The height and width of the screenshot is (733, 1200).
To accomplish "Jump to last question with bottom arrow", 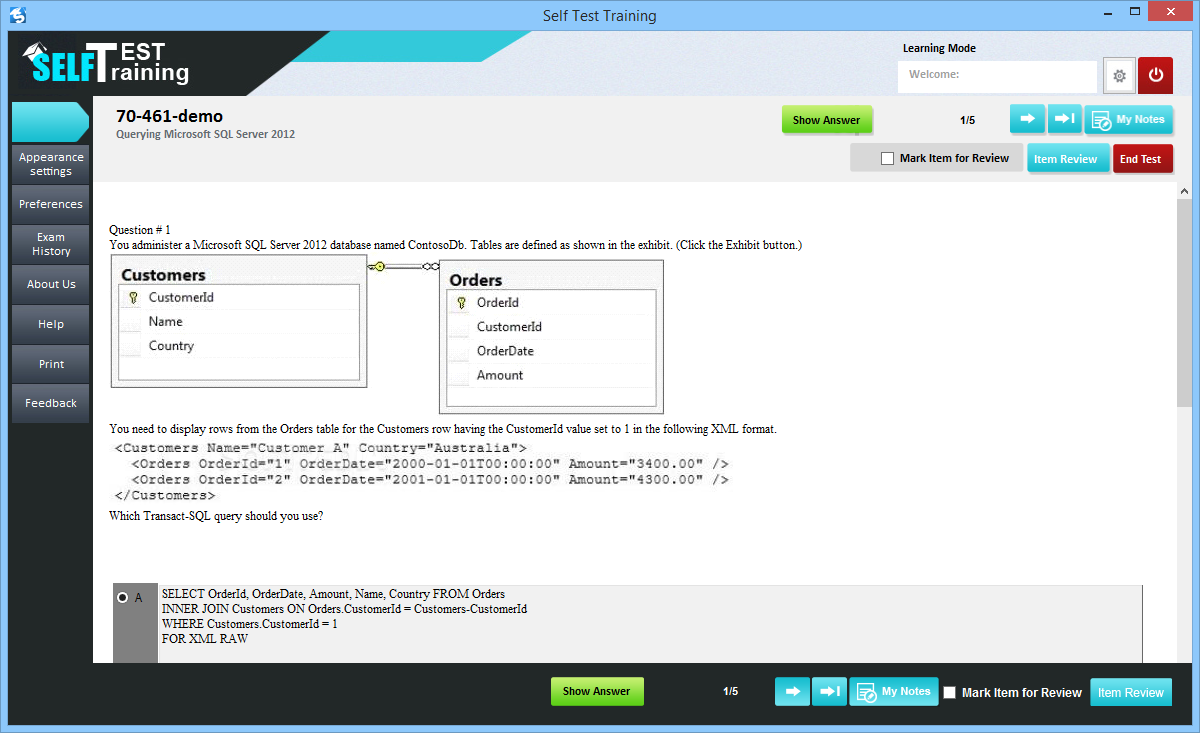I will click(x=829, y=691).
